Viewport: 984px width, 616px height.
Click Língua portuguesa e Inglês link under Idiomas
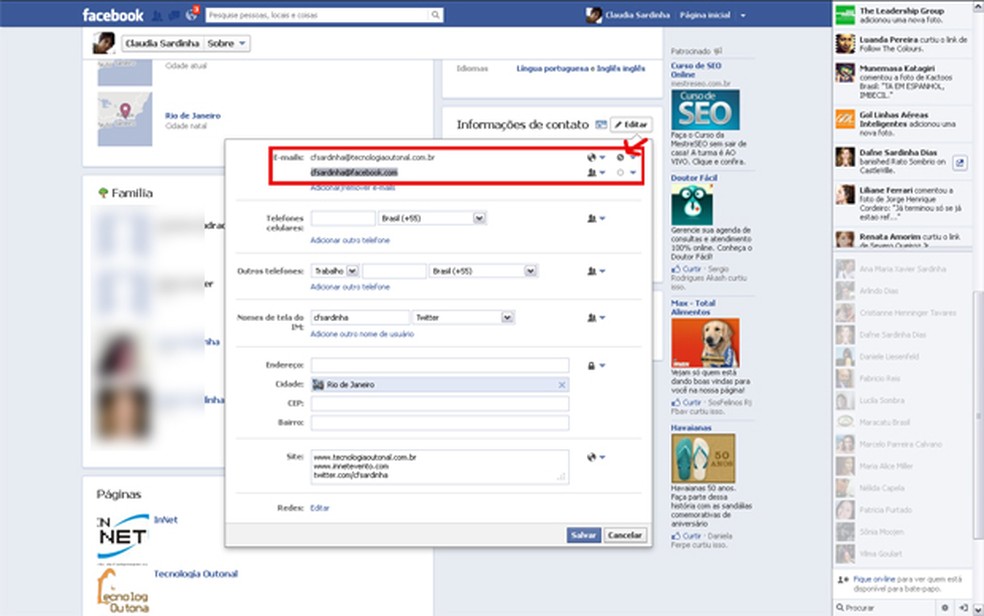pos(580,68)
